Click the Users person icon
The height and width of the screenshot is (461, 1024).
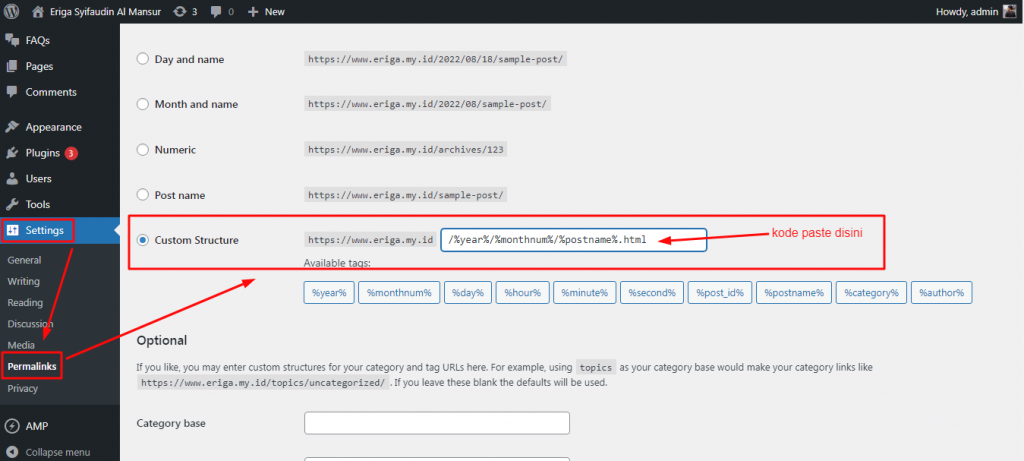[12, 179]
